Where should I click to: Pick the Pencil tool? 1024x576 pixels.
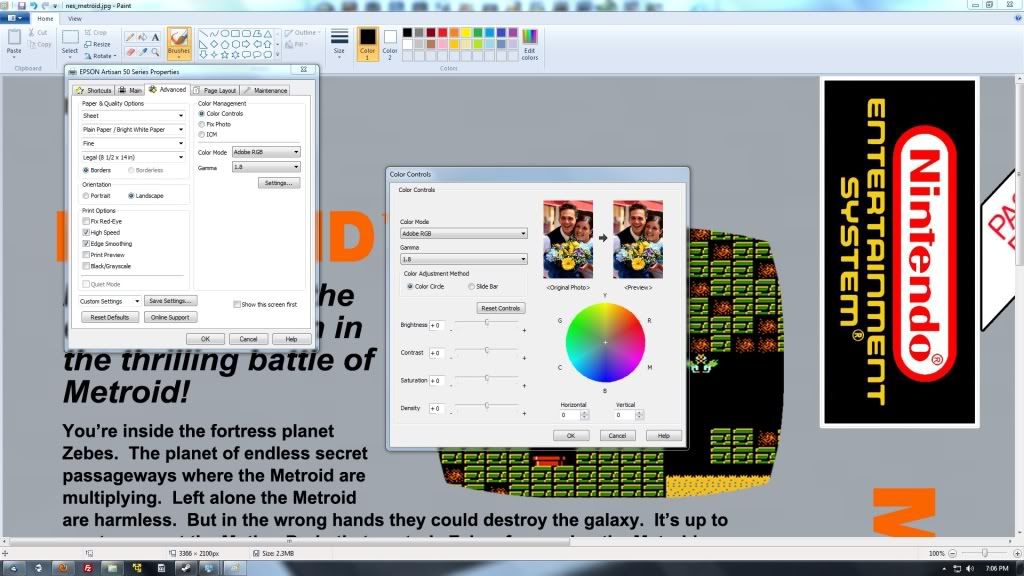129,37
